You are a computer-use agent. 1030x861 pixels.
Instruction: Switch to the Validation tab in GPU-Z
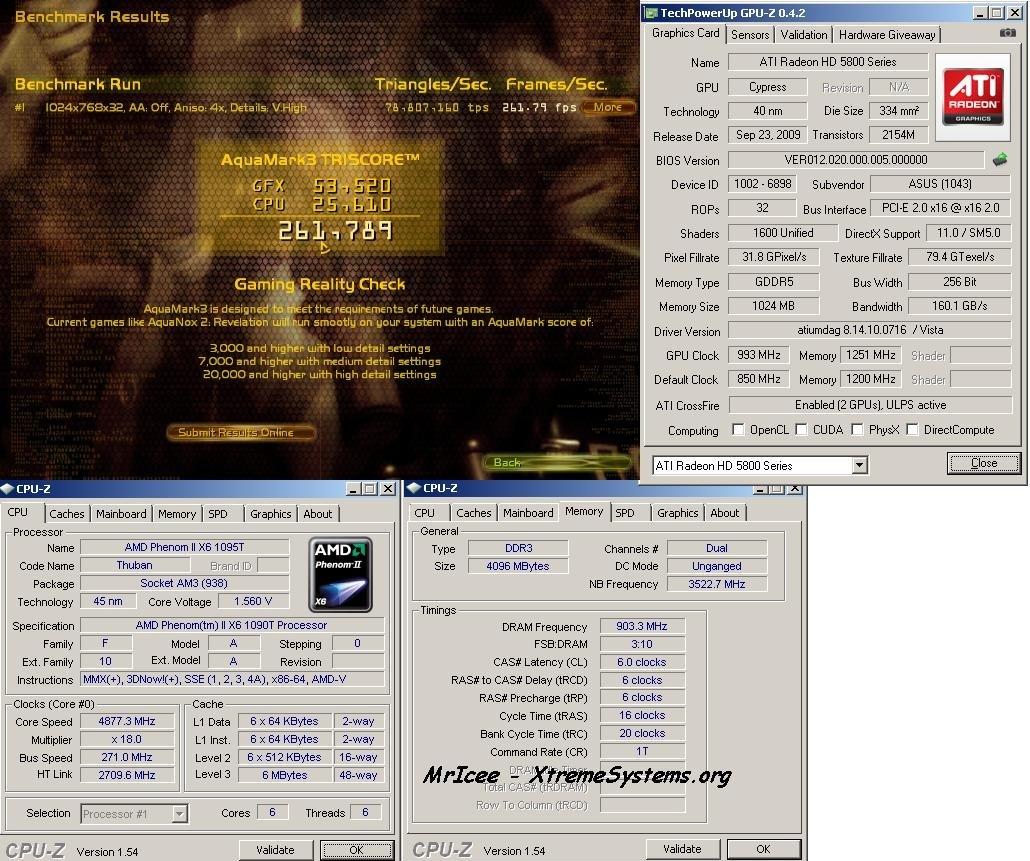click(x=803, y=35)
